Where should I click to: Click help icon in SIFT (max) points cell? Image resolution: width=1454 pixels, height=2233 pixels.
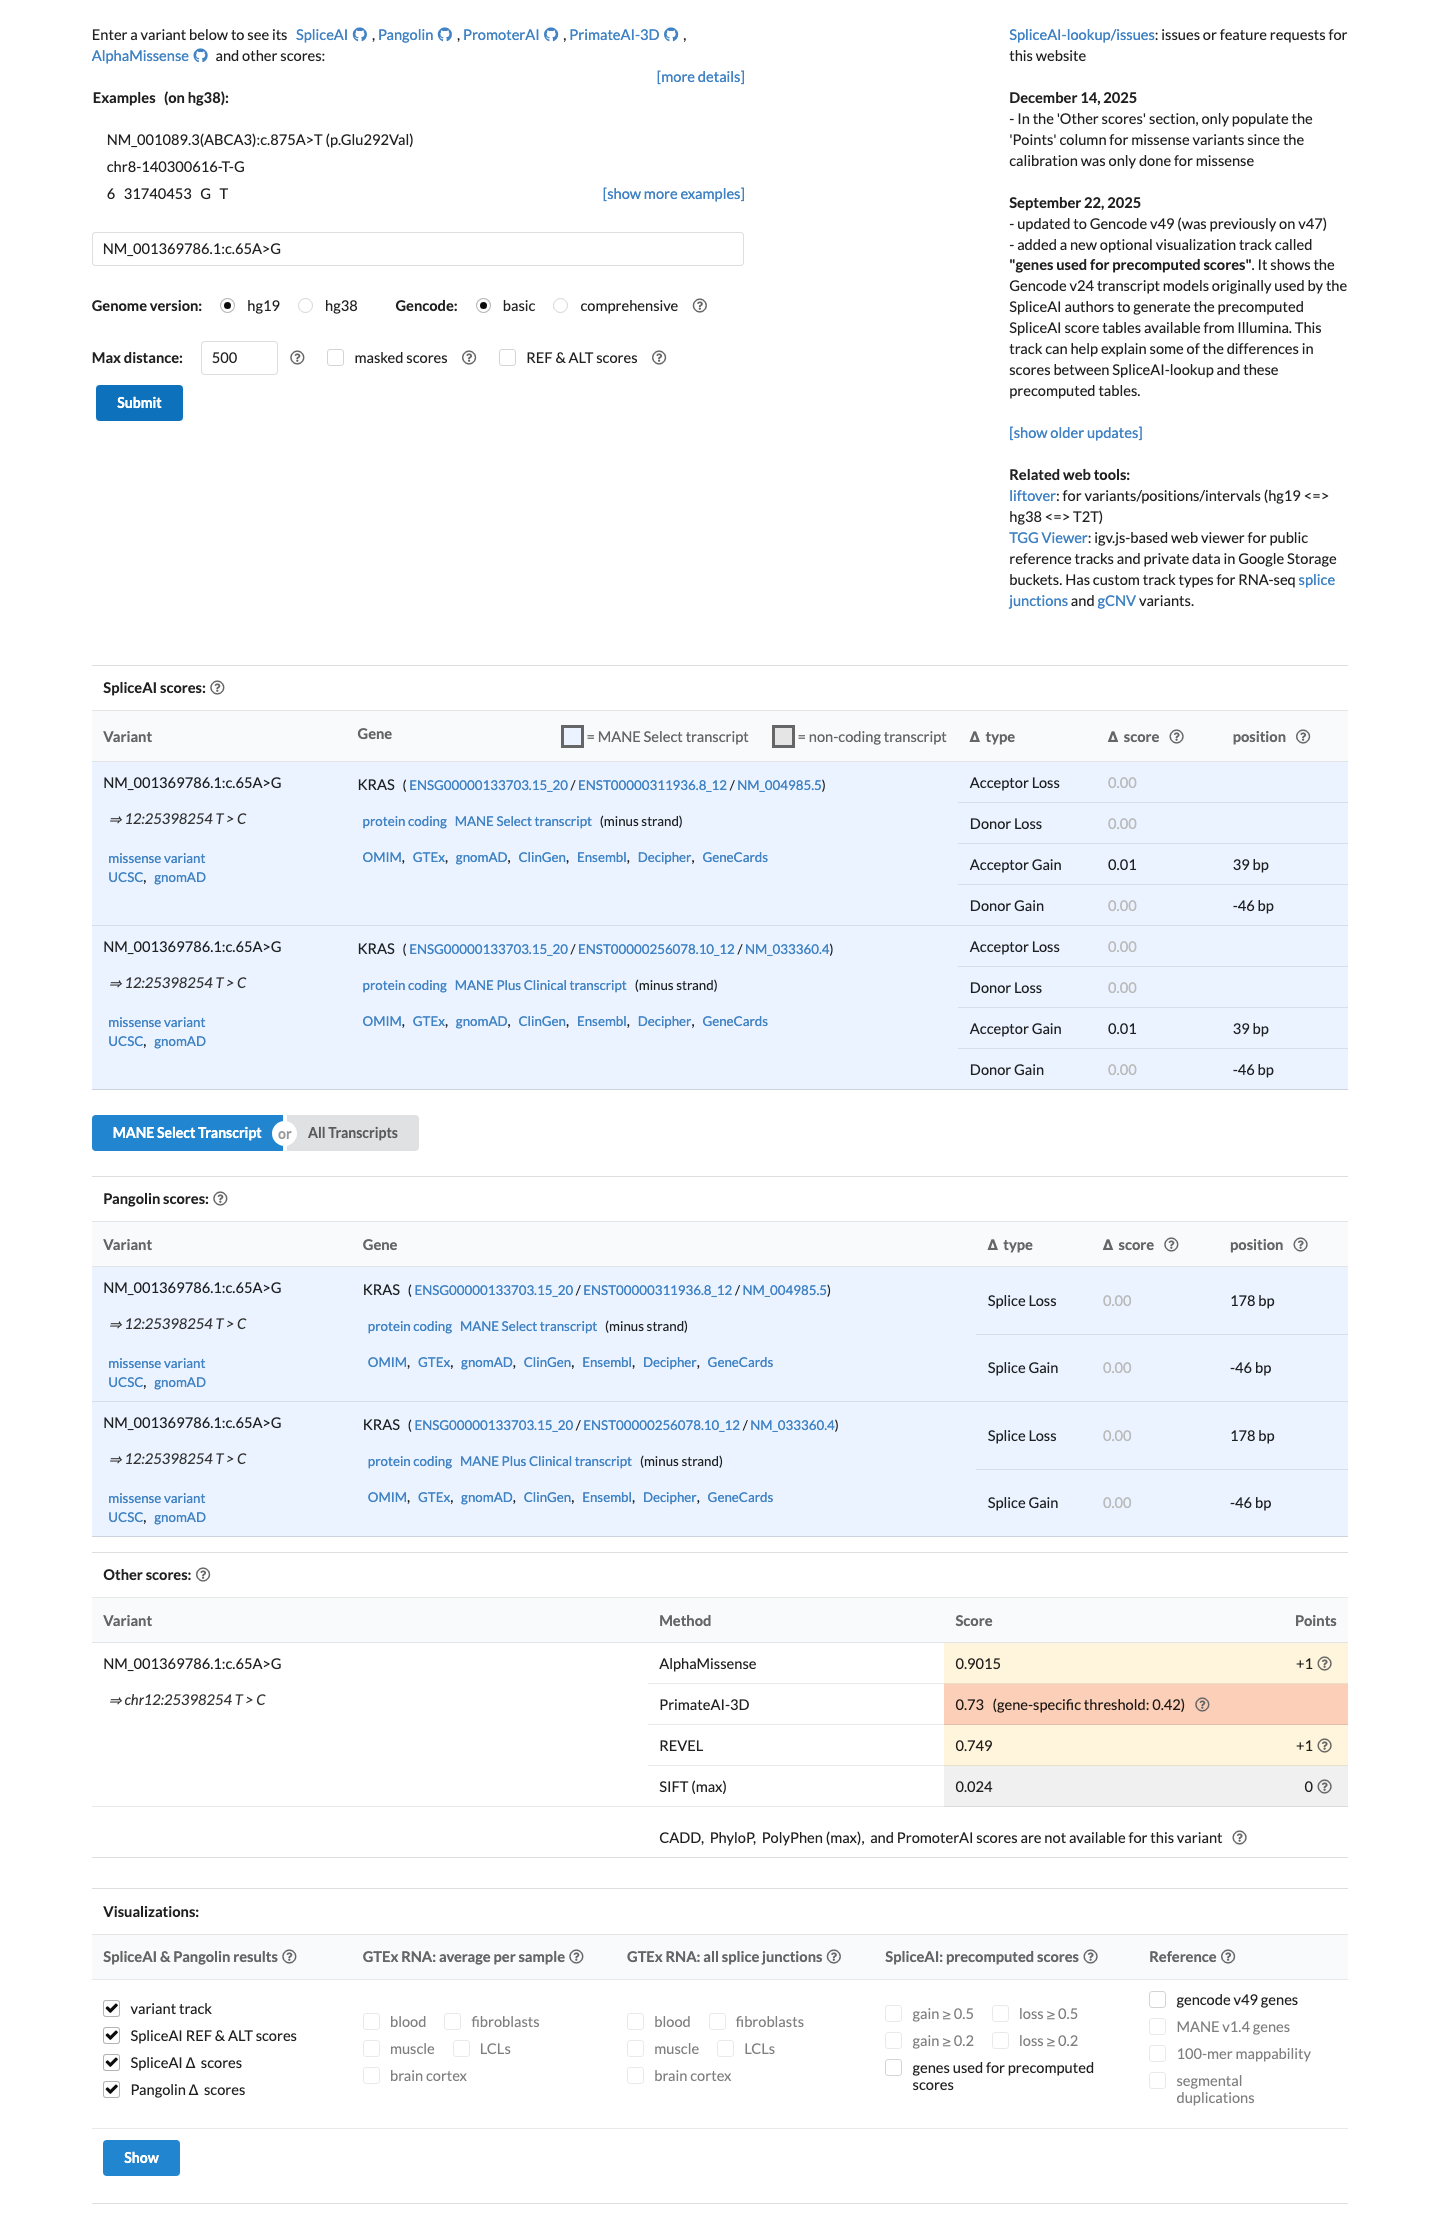[x=1325, y=1787]
